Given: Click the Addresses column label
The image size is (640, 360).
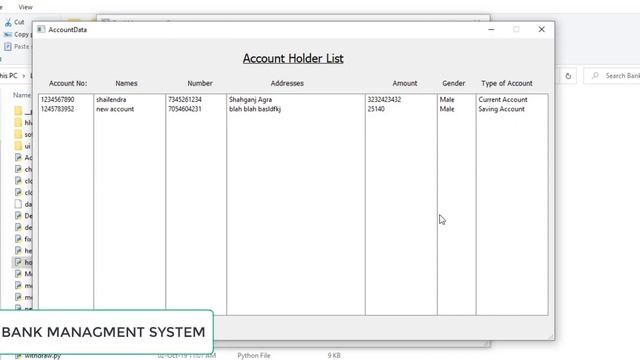Looking at the screenshot, I should 287,83.
